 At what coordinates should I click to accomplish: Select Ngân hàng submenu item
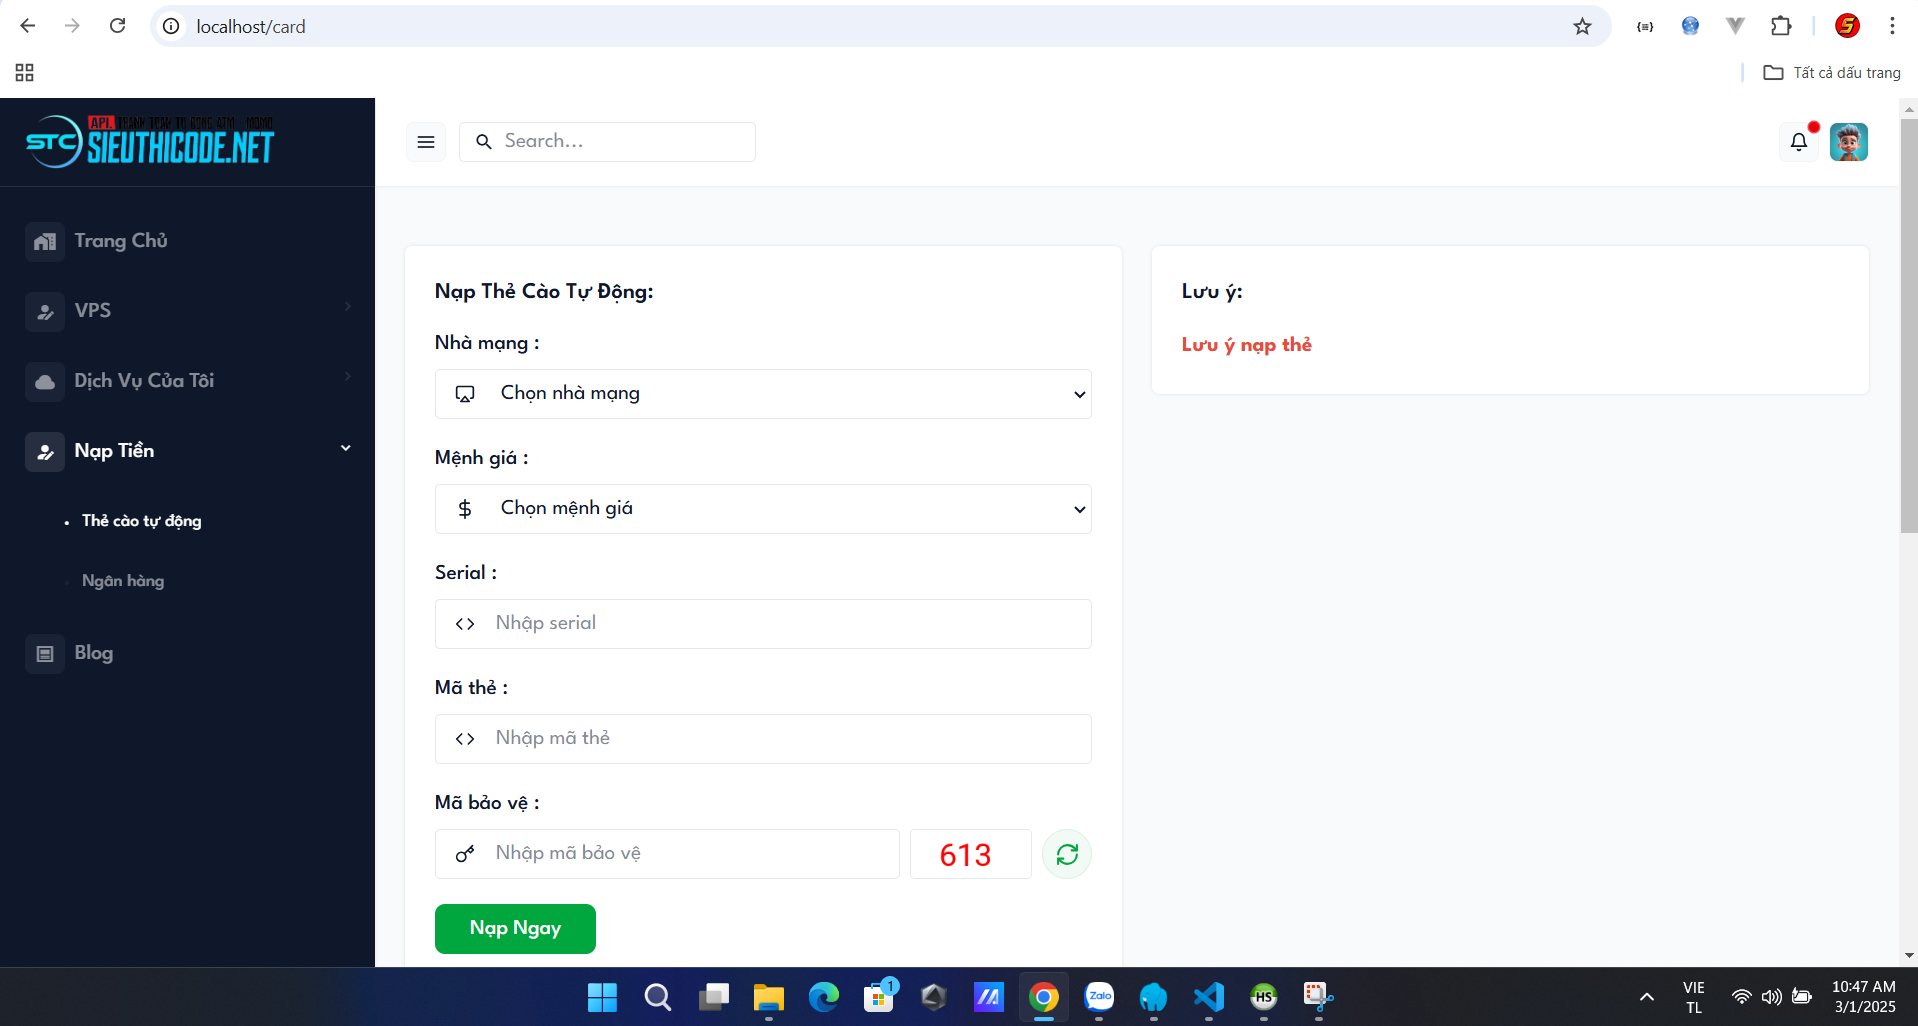(123, 581)
